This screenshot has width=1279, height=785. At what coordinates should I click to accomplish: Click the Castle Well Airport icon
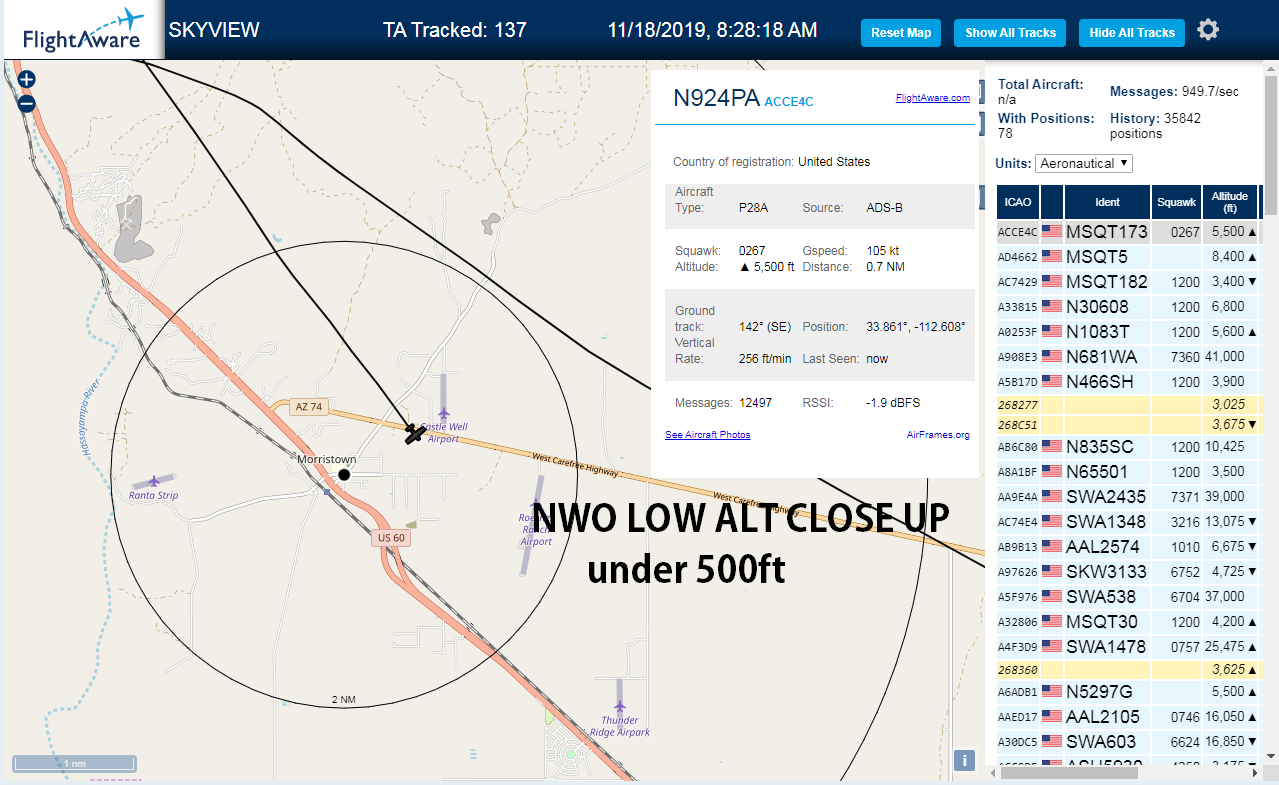pos(444,413)
